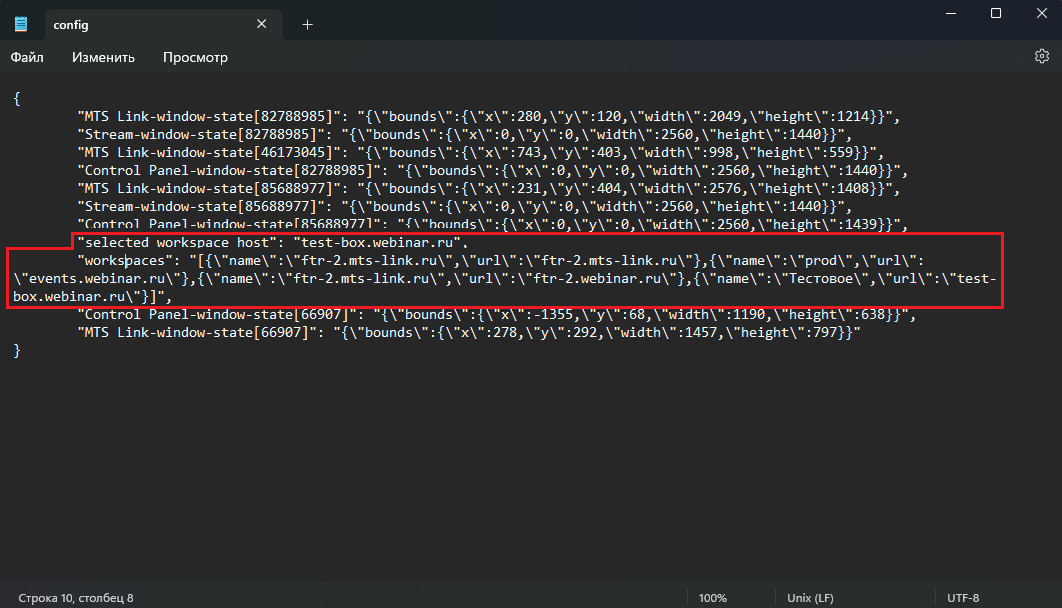1062x608 pixels.
Task: Open the Файл menu
Action: pyautogui.click(x=27, y=58)
